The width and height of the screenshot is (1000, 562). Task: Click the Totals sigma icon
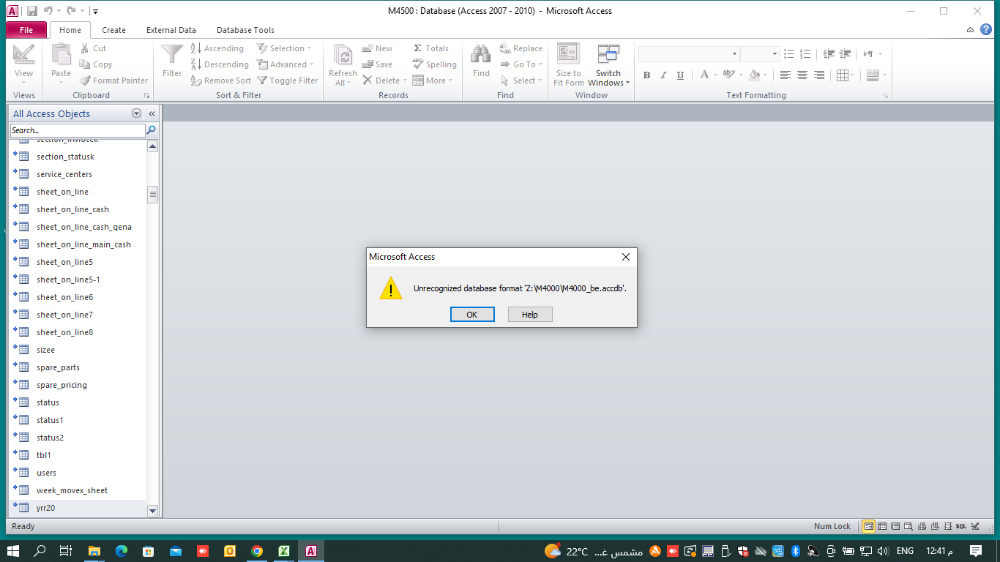pos(418,48)
